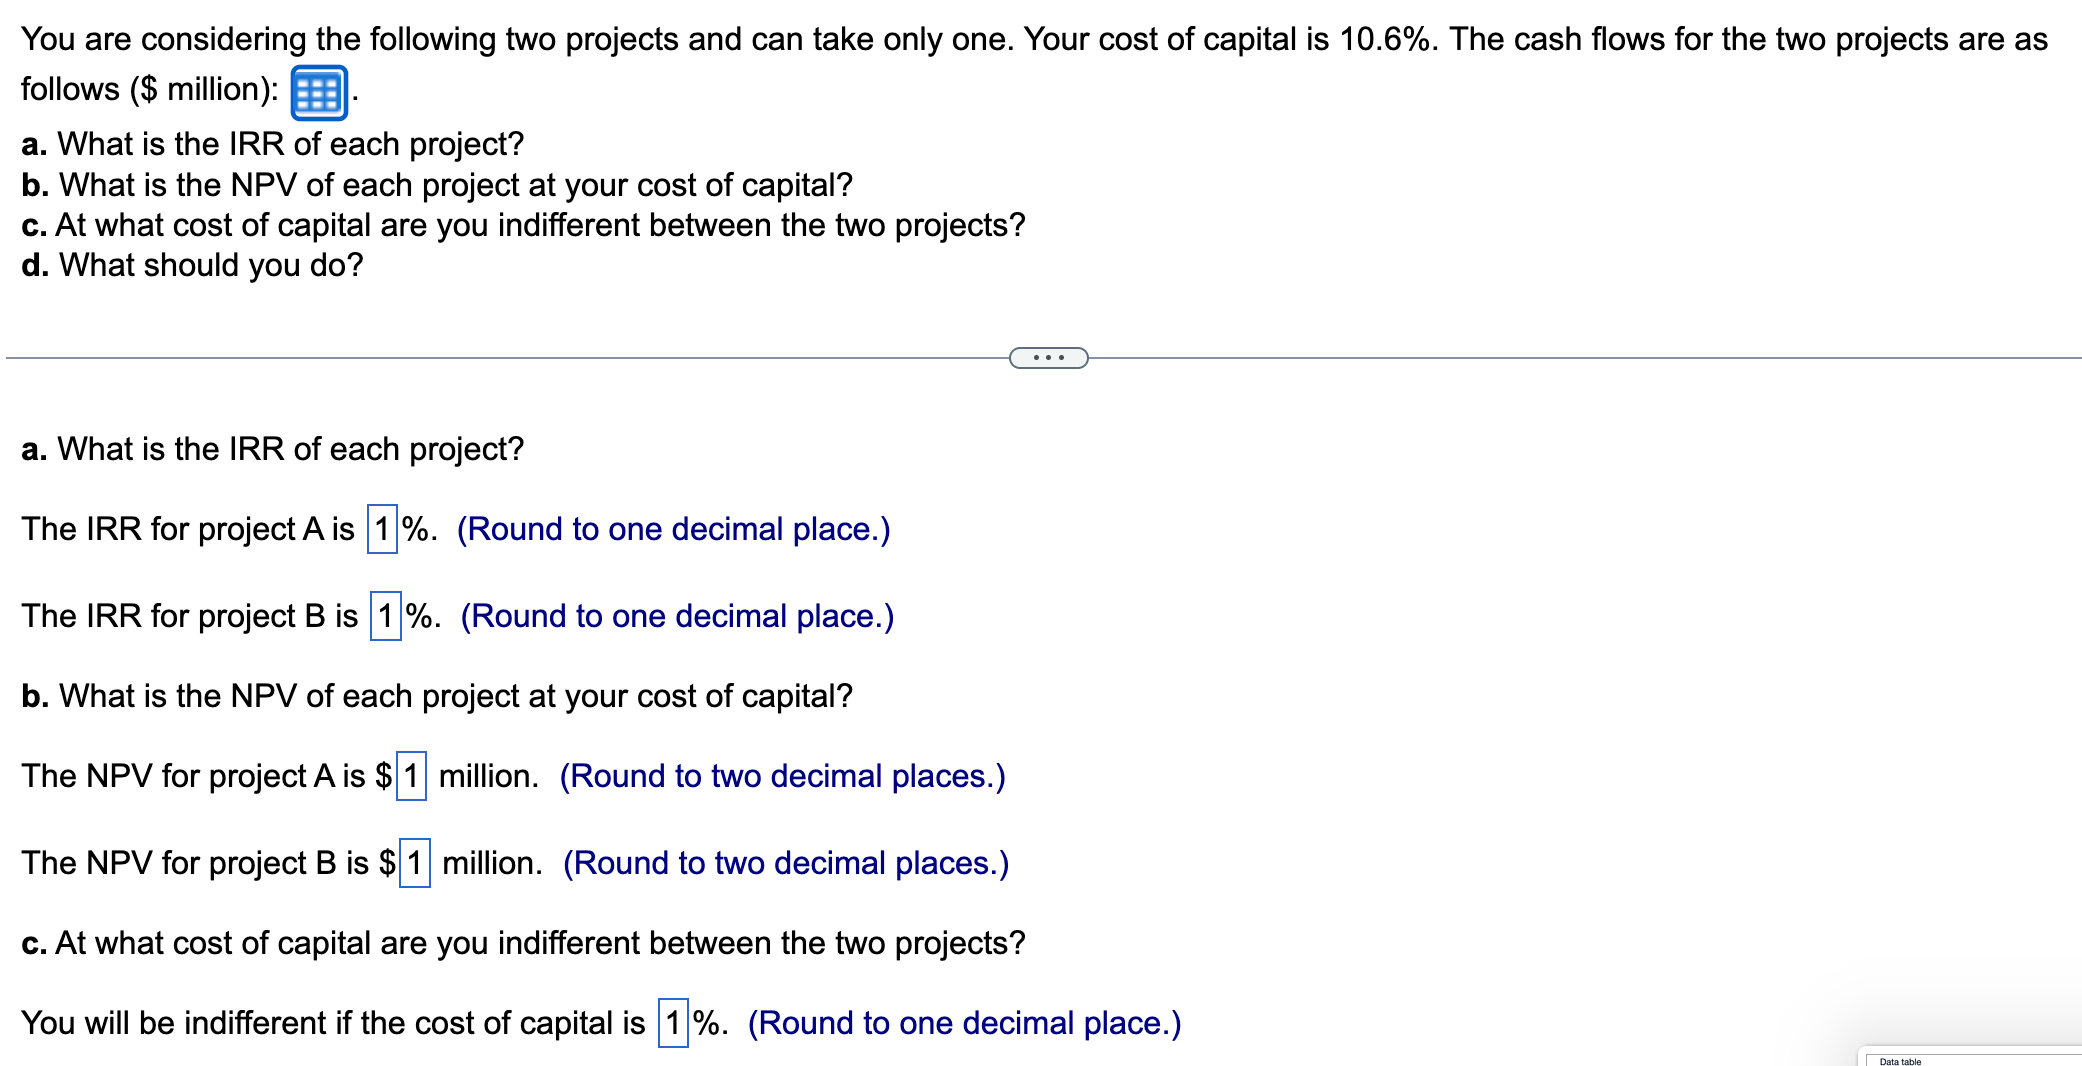
Task: Click the NPV answer box for project B
Action: tap(413, 862)
